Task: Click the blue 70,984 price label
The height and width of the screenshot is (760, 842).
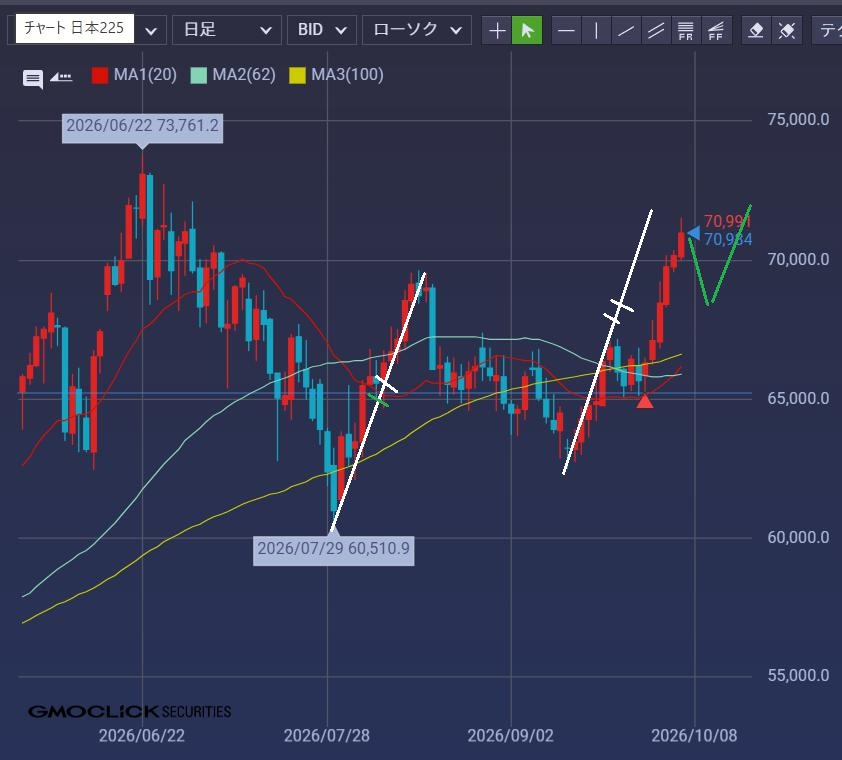Action: (728, 239)
